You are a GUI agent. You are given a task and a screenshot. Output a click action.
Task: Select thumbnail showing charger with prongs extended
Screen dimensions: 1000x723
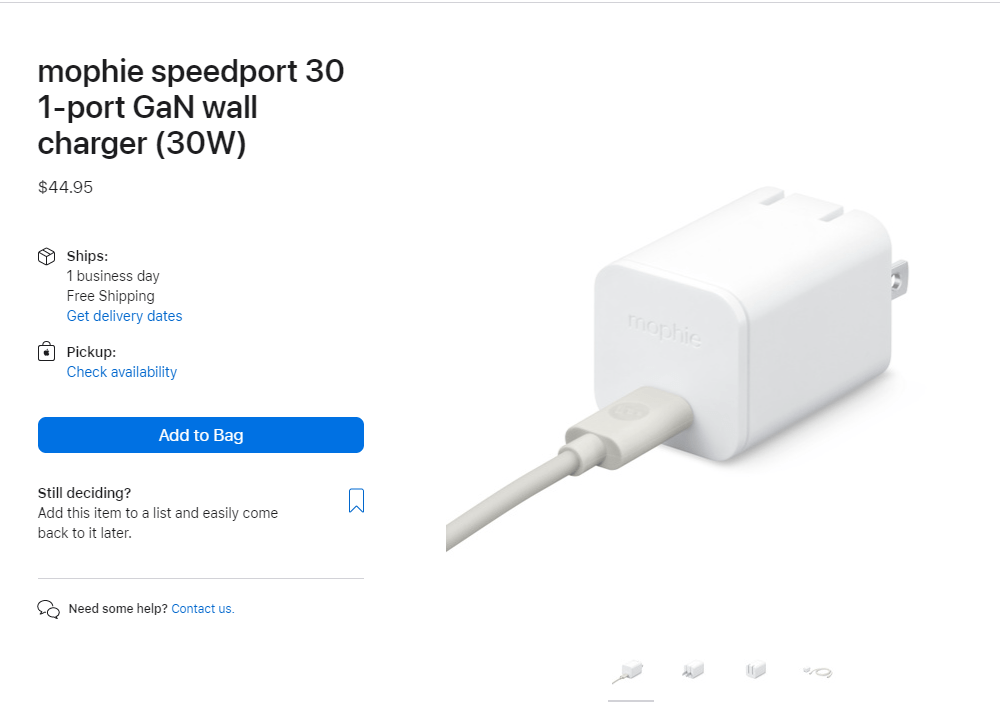(x=693, y=670)
